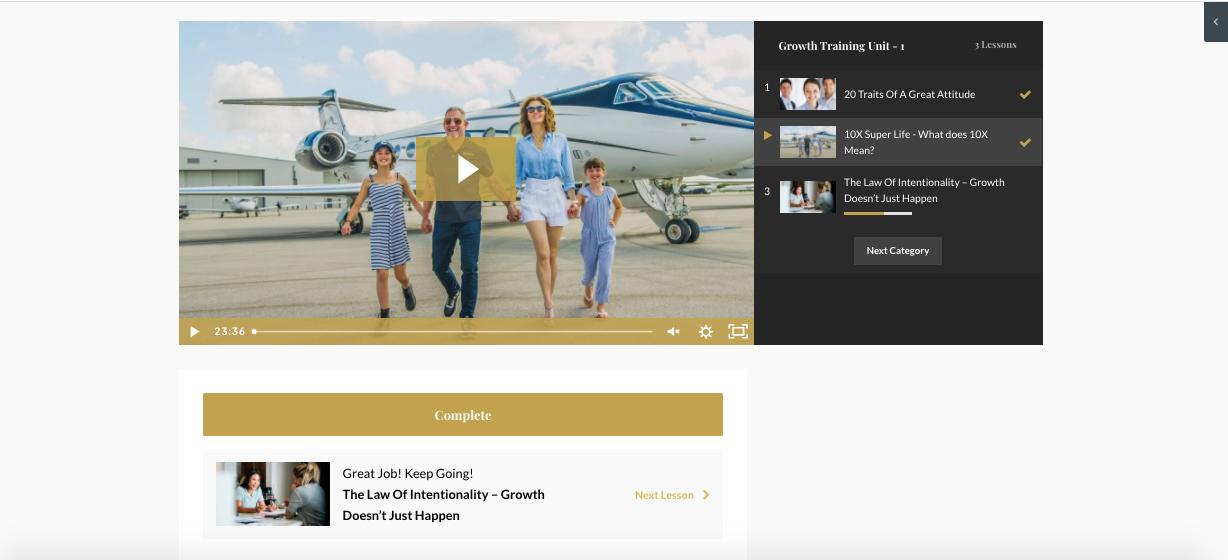Click the now-playing arrow next to 10X lesson

point(768,135)
